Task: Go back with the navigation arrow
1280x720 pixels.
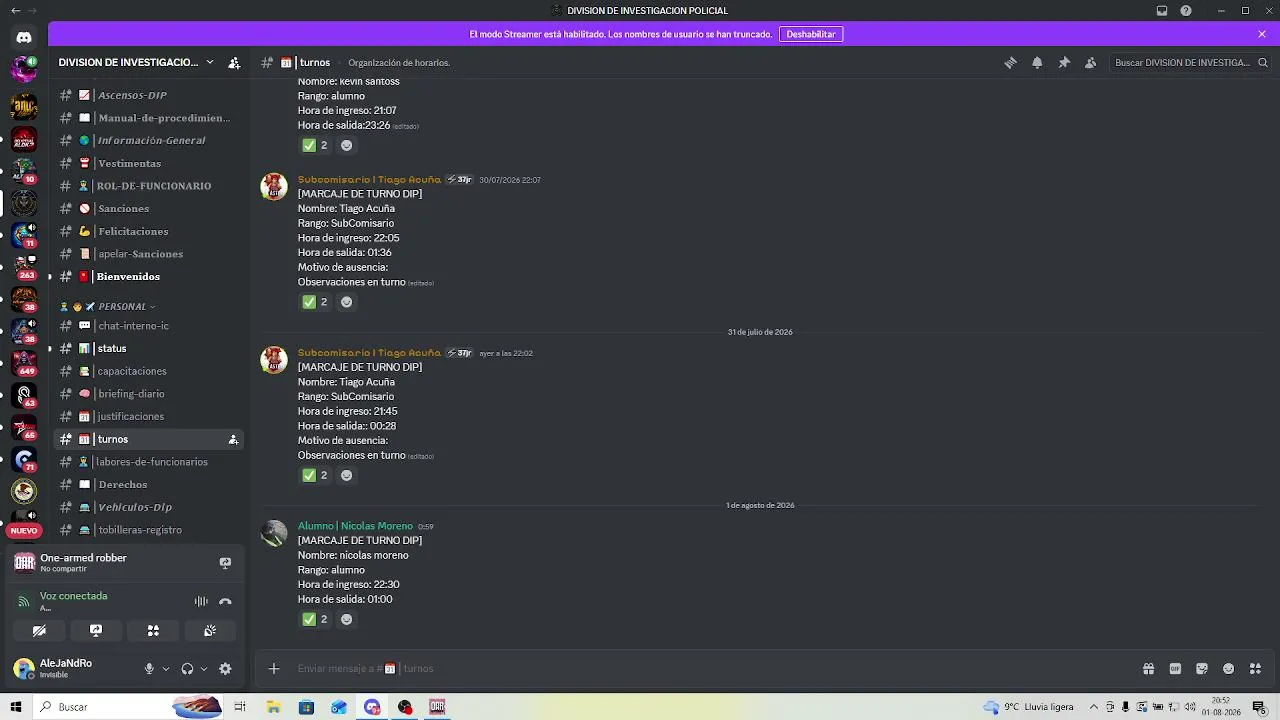Action: point(15,11)
